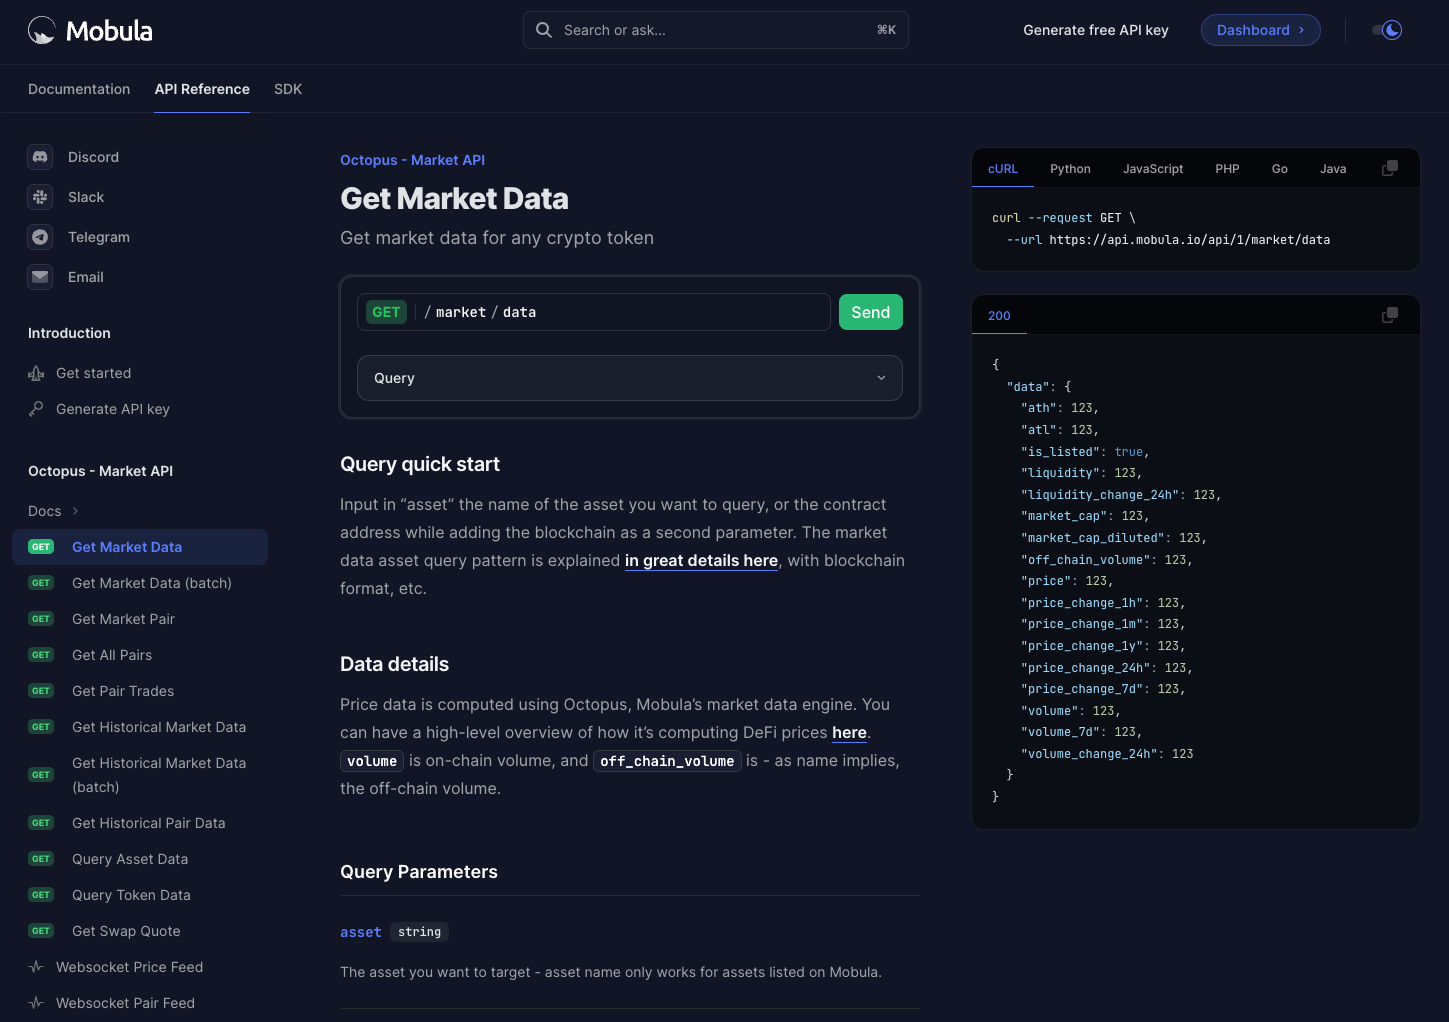Open Get Pair Trades page

tap(123, 691)
